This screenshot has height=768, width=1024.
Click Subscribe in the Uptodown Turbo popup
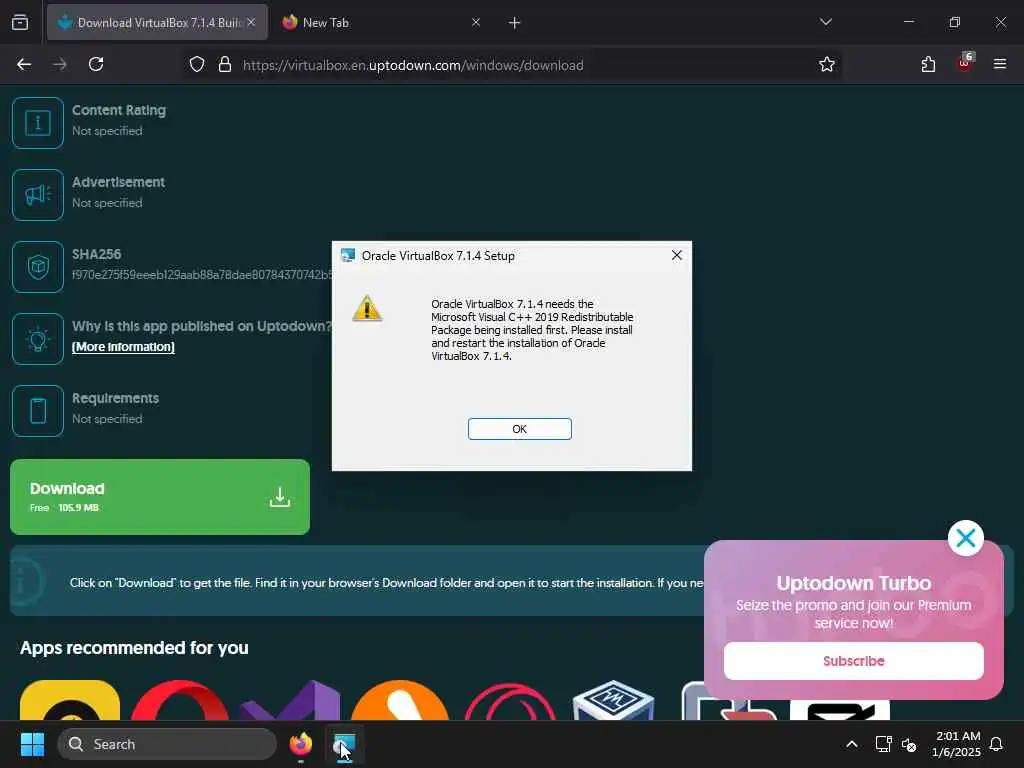tap(854, 661)
